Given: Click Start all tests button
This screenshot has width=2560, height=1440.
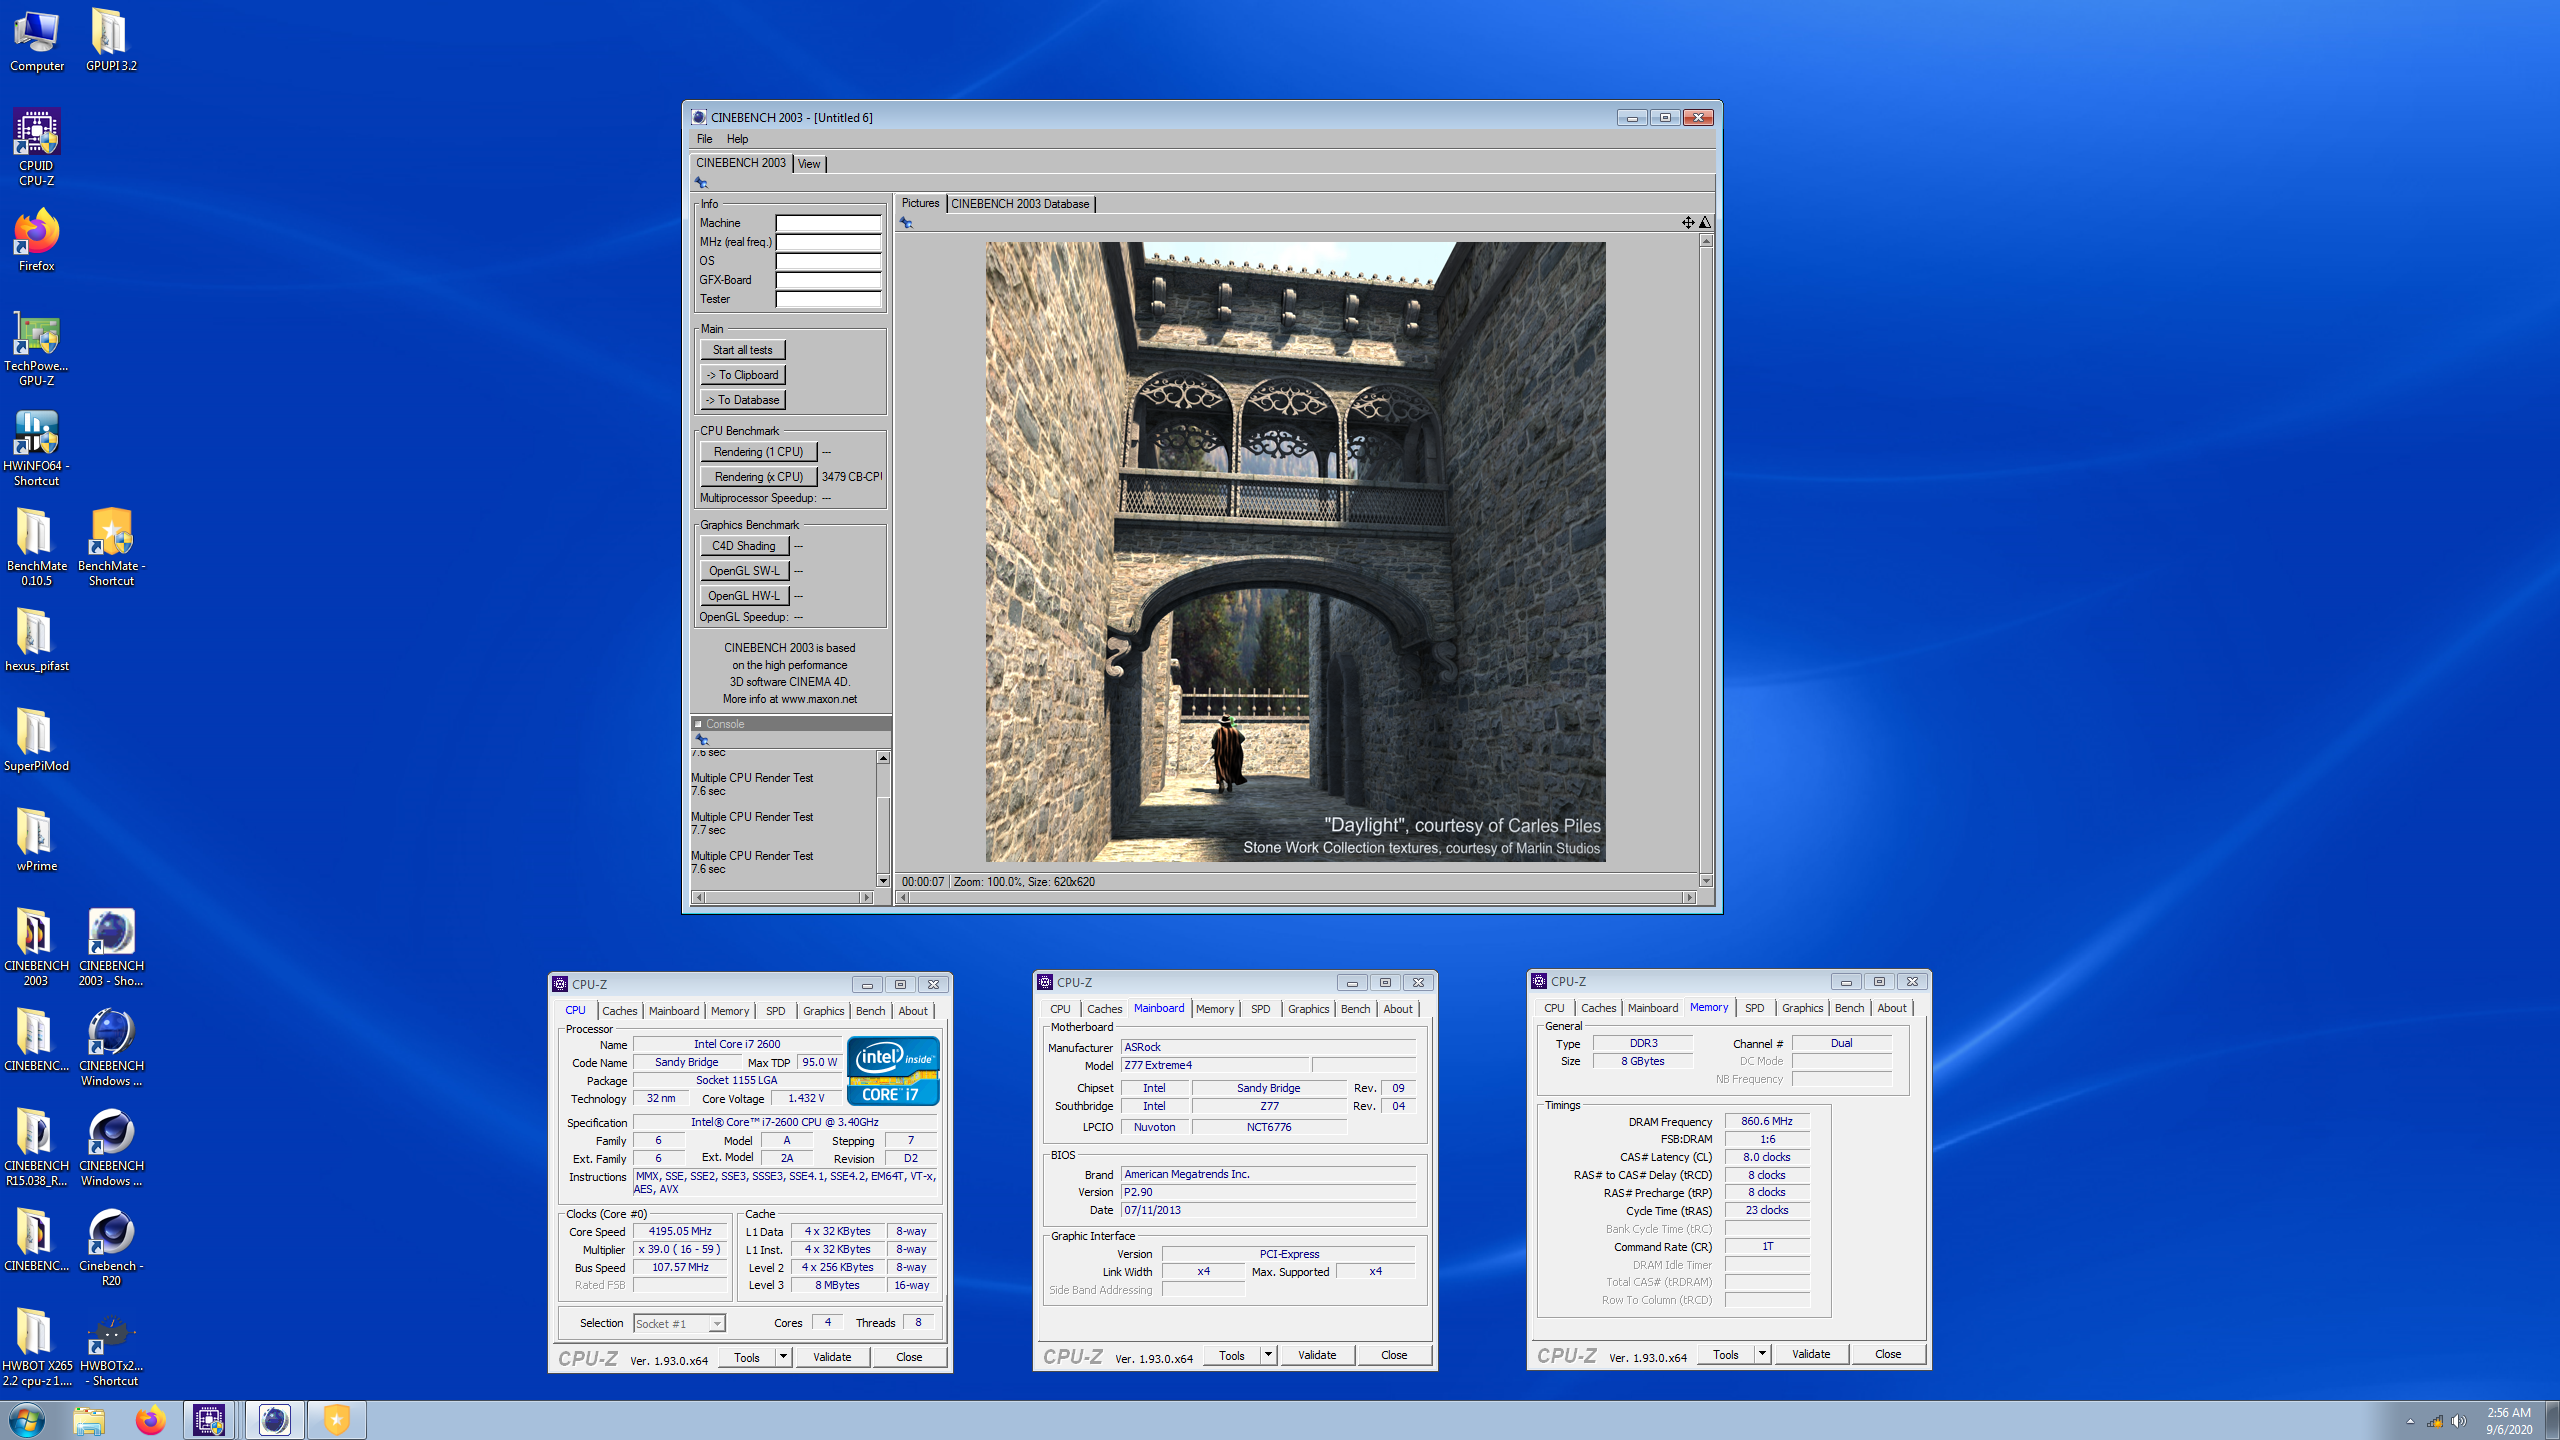Looking at the screenshot, I should point(742,350).
